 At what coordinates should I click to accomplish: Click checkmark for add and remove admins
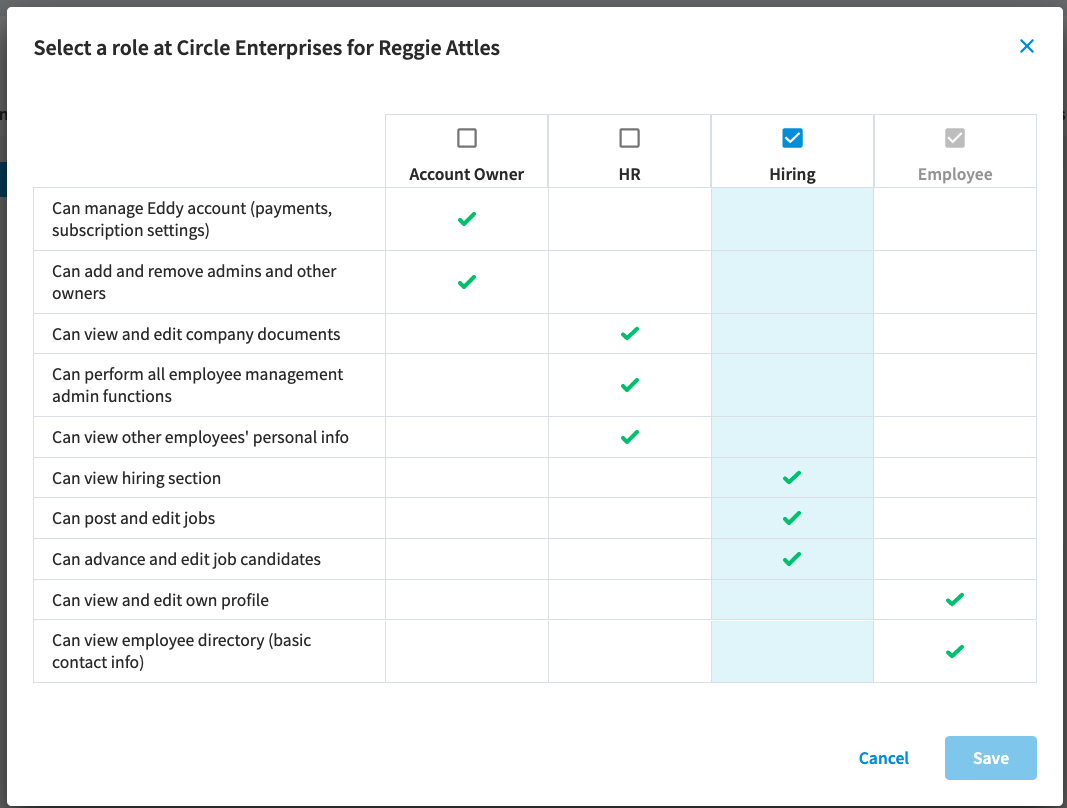click(x=467, y=282)
